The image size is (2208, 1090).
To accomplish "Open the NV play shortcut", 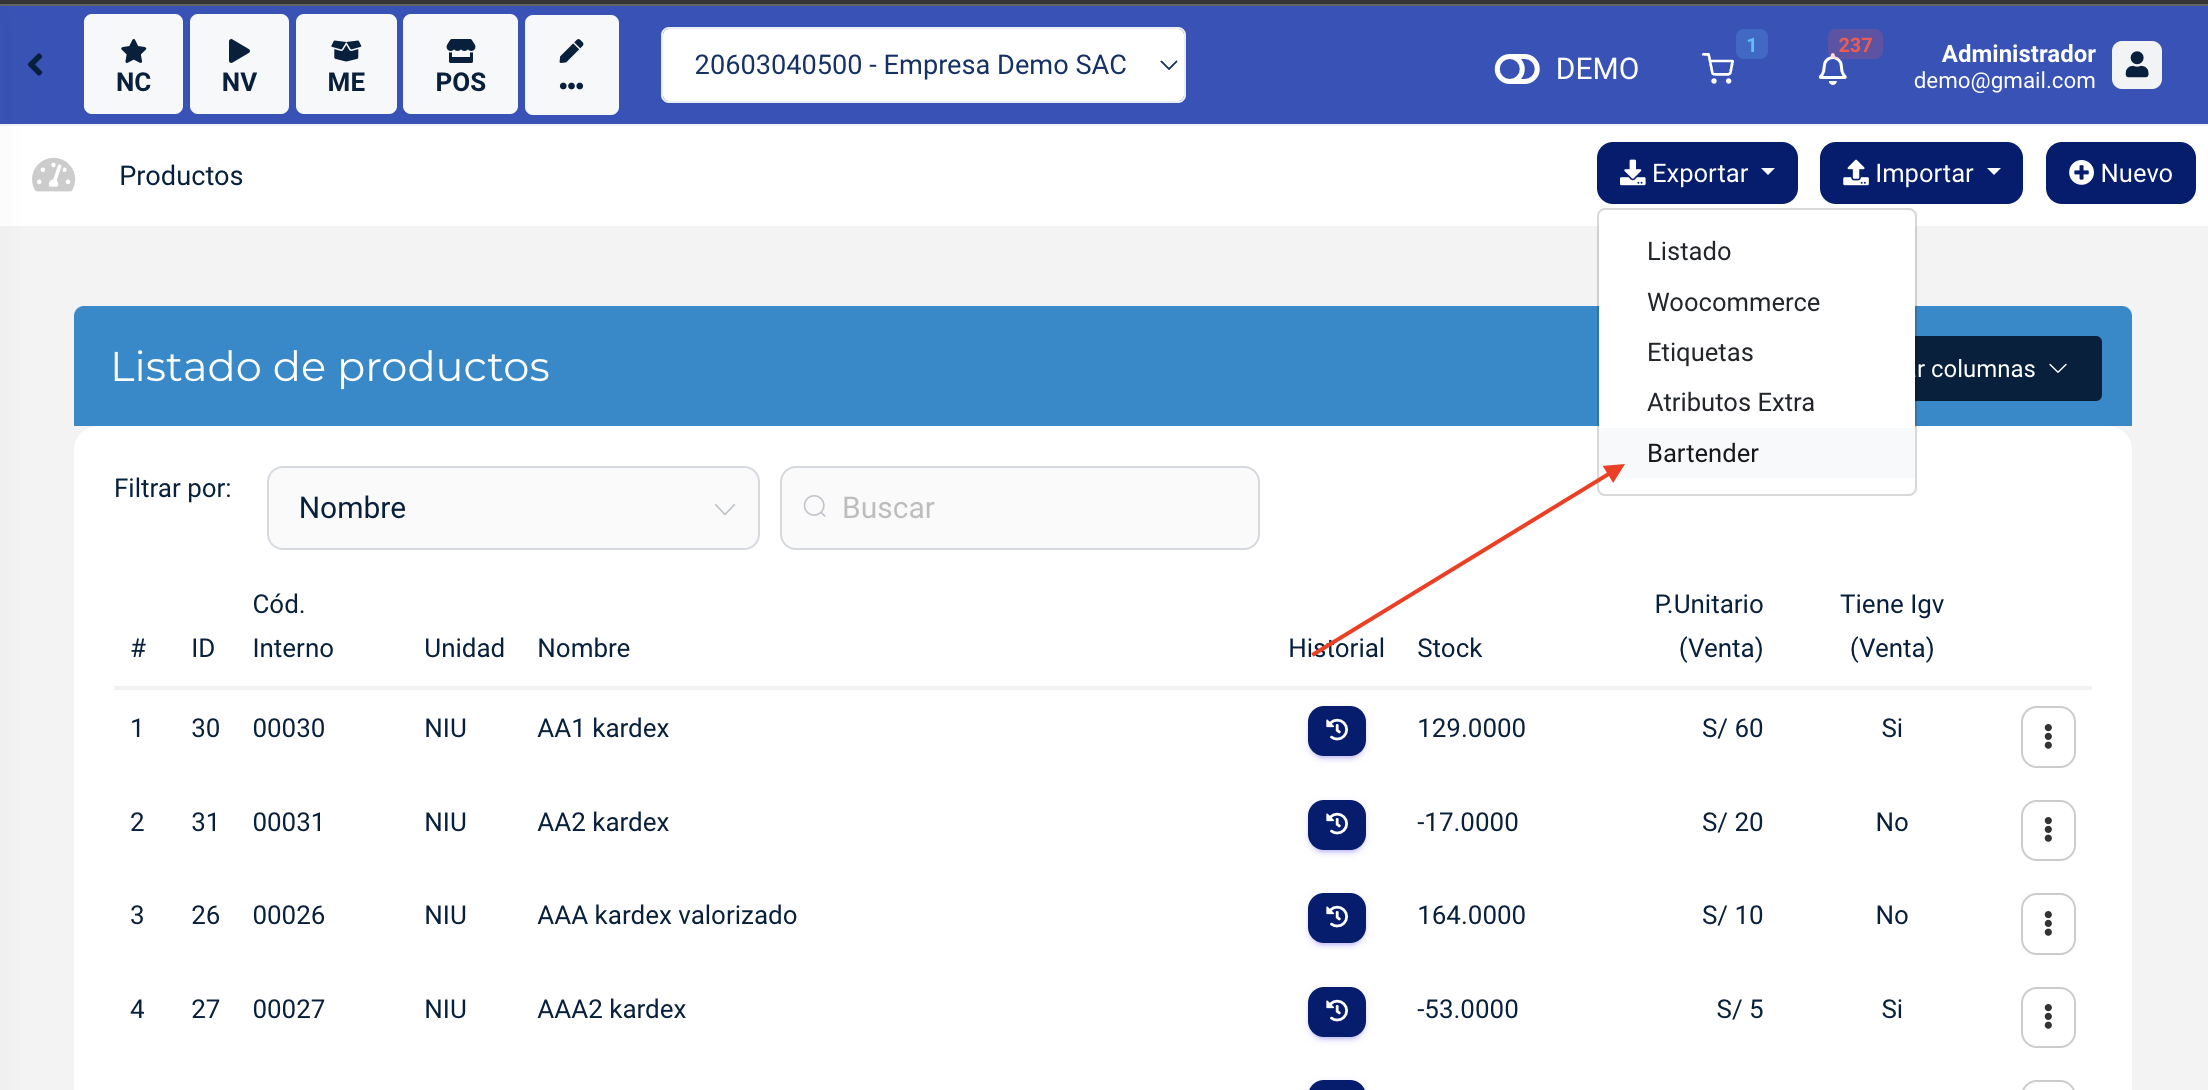I will pyautogui.click(x=239, y=65).
